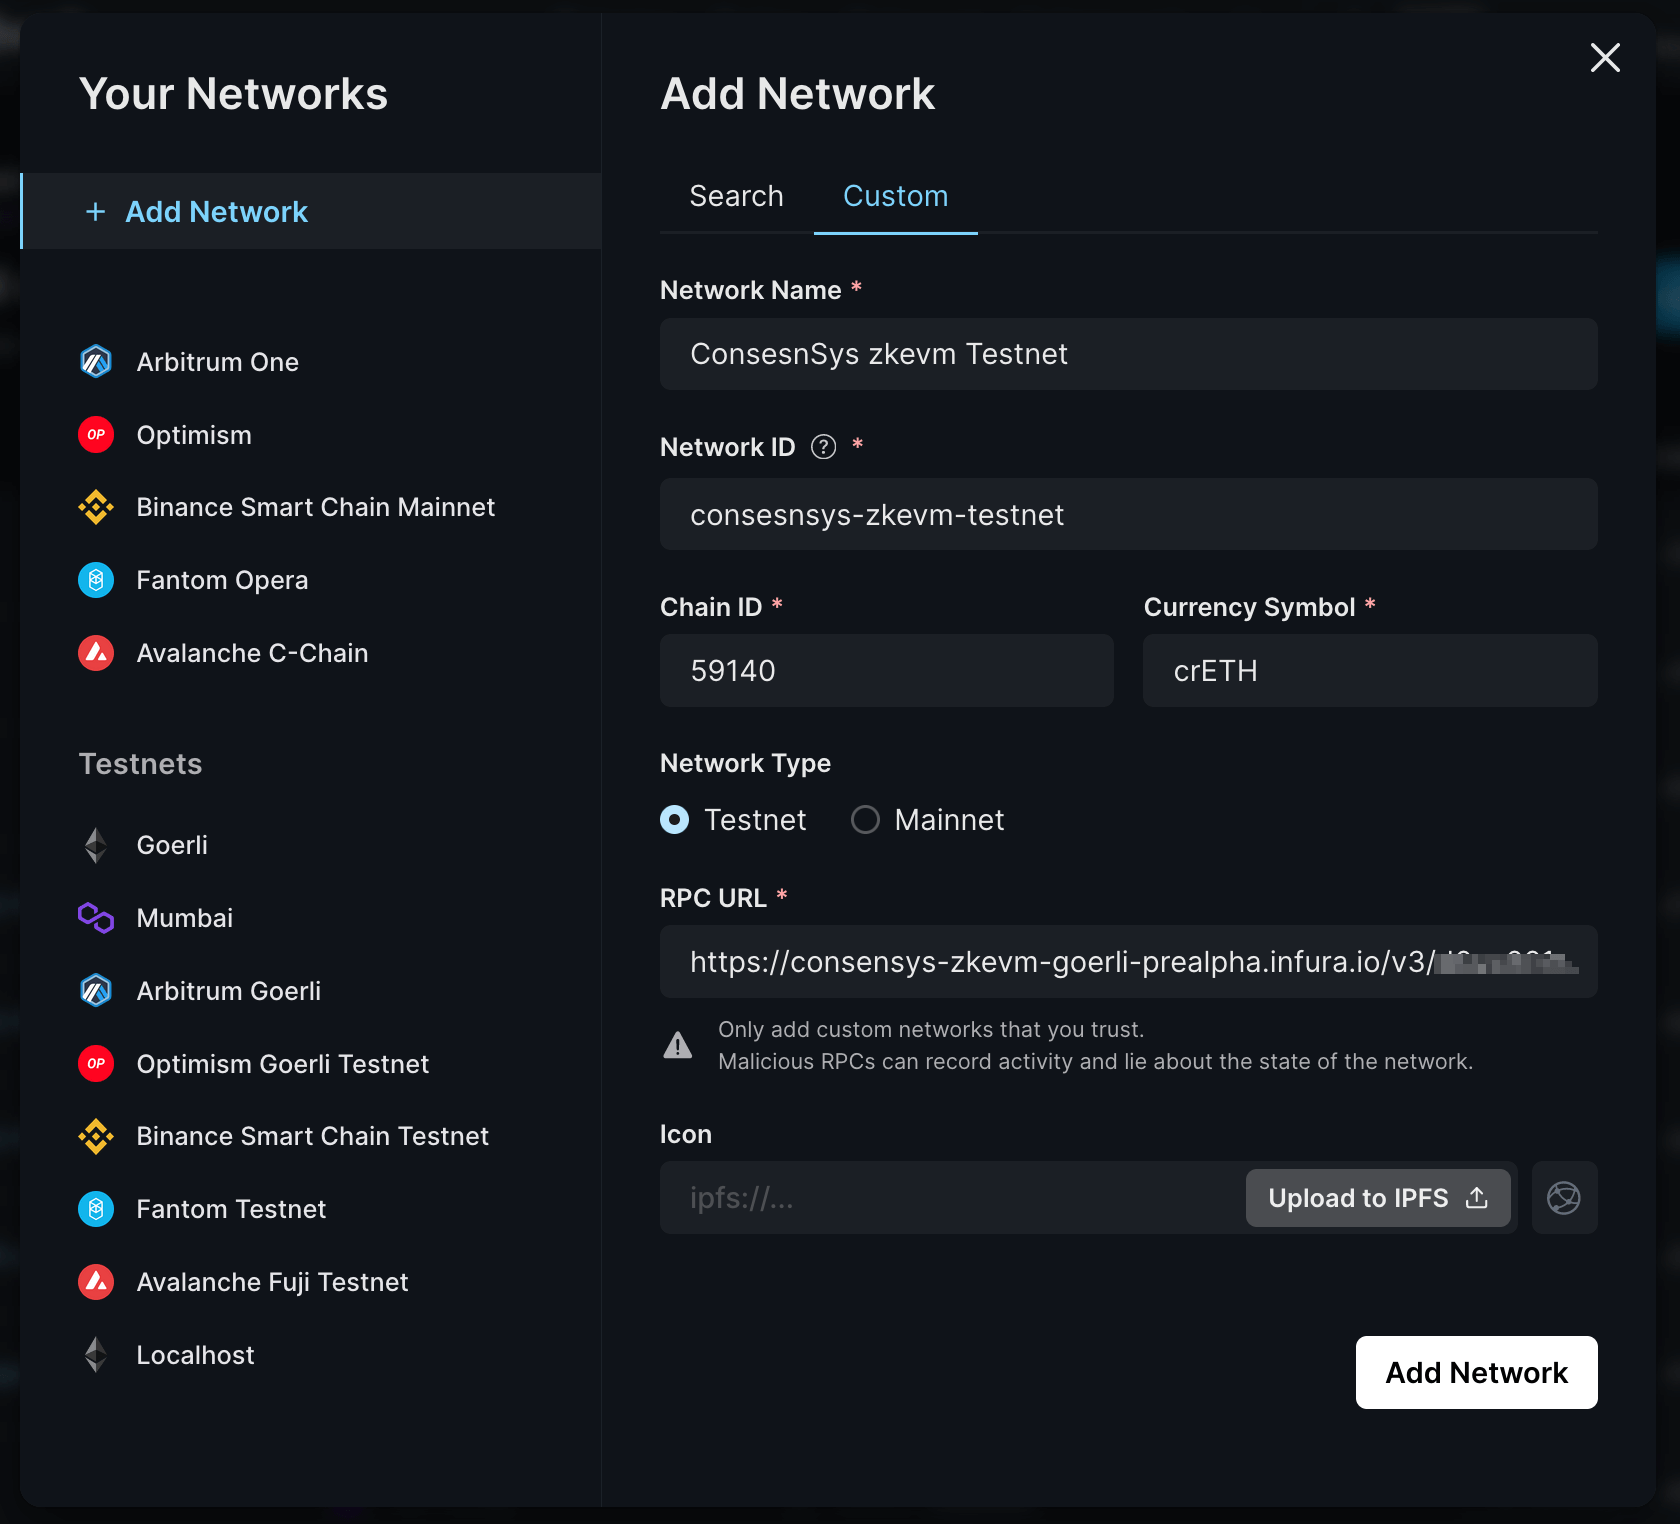Select the Binance Smart Chain Mainnet icon

[x=95, y=507]
